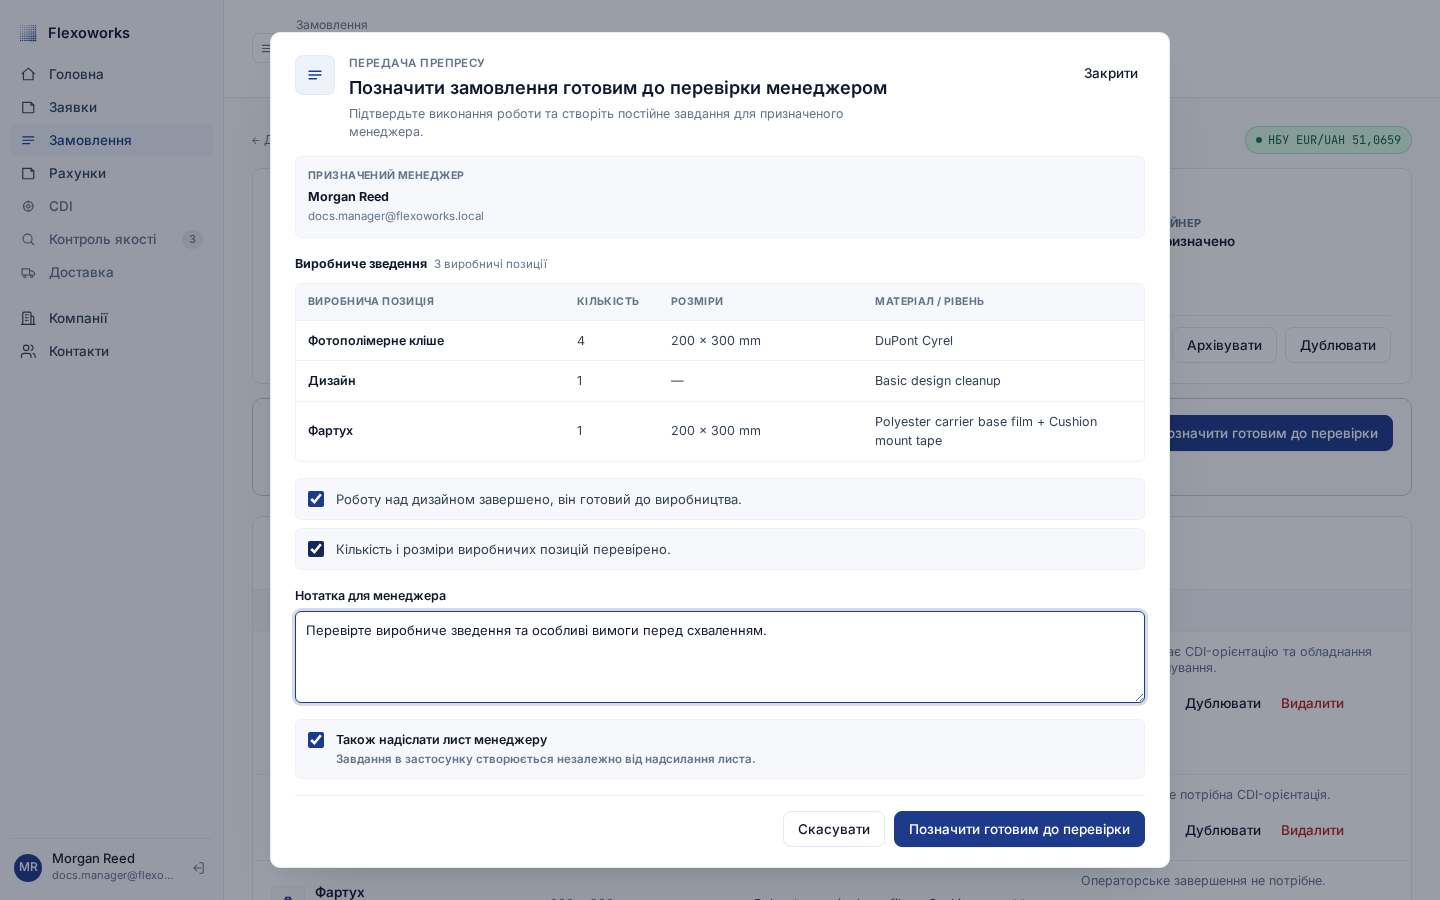The image size is (1440, 900).
Task: Click Morgan Reed profile name at sidebar bottom
Action: [x=93, y=858]
